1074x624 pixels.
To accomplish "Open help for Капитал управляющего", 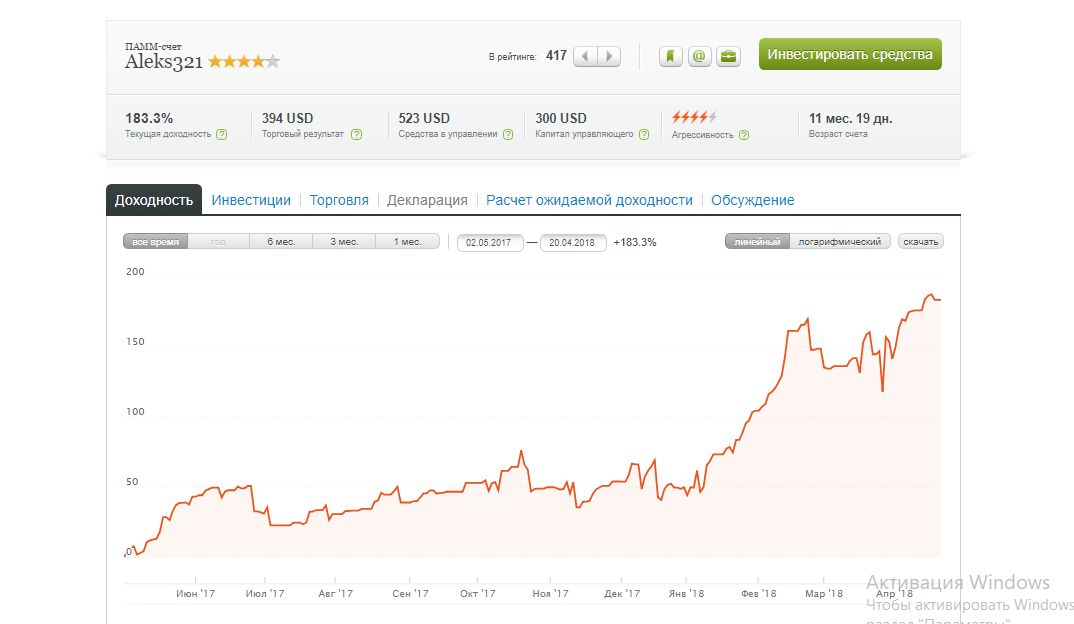I will (644, 134).
